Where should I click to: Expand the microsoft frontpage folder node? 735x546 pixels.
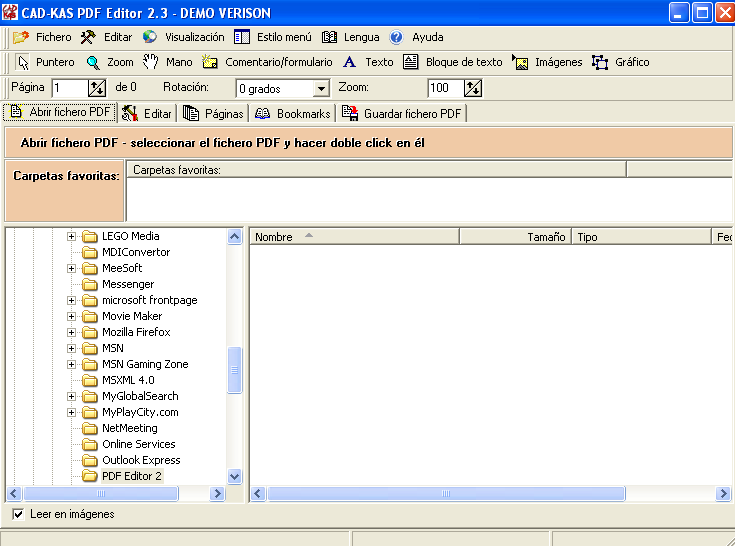pyautogui.click(x=71, y=300)
